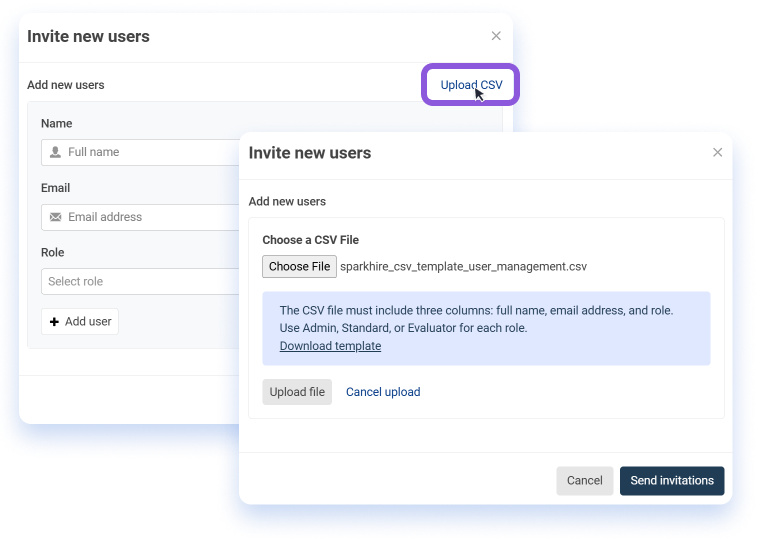Click the envelope icon in Email address field
Viewport: 757px width, 539px height.
[x=56, y=217]
